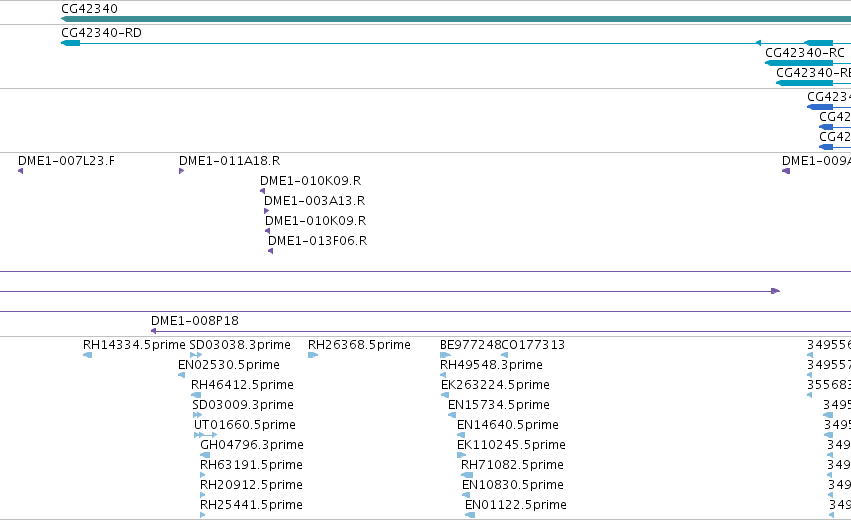851x520 pixels.
Task: Select EST RH25441.5prime
Action: click(251, 505)
